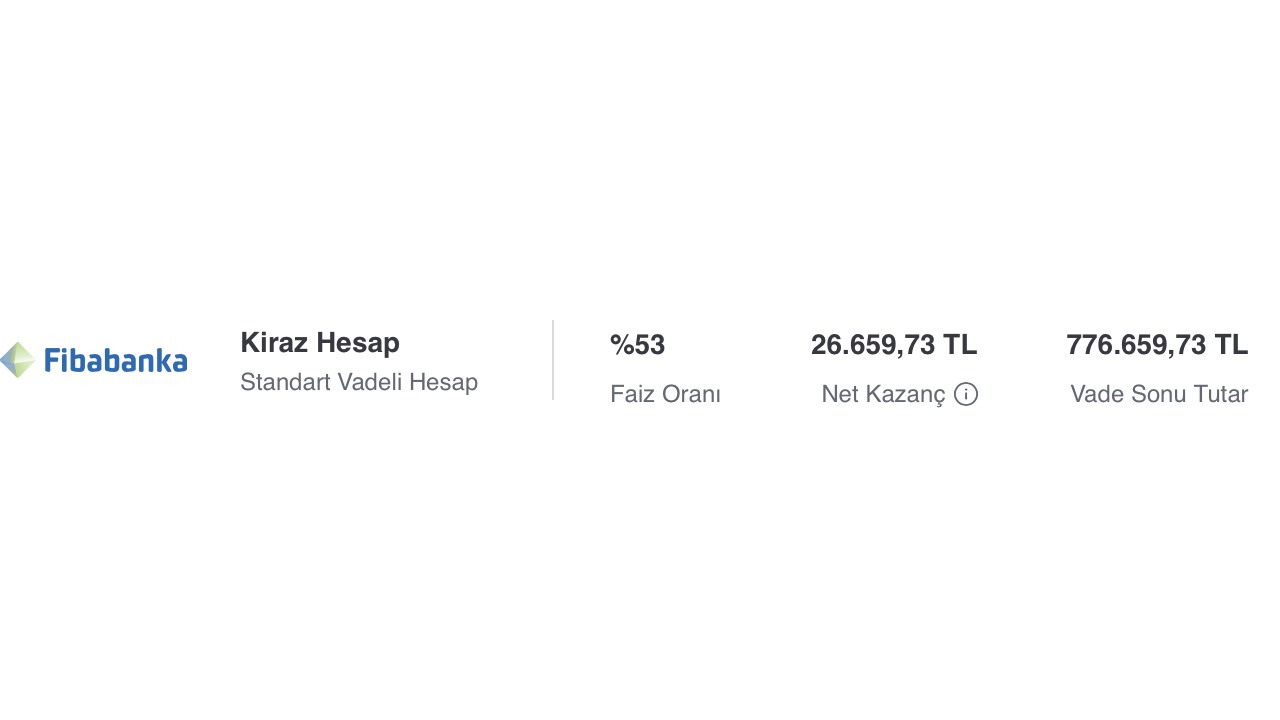Click the Net Kazanç info icon
Viewport: 1280px width, 720px height.
966,394
